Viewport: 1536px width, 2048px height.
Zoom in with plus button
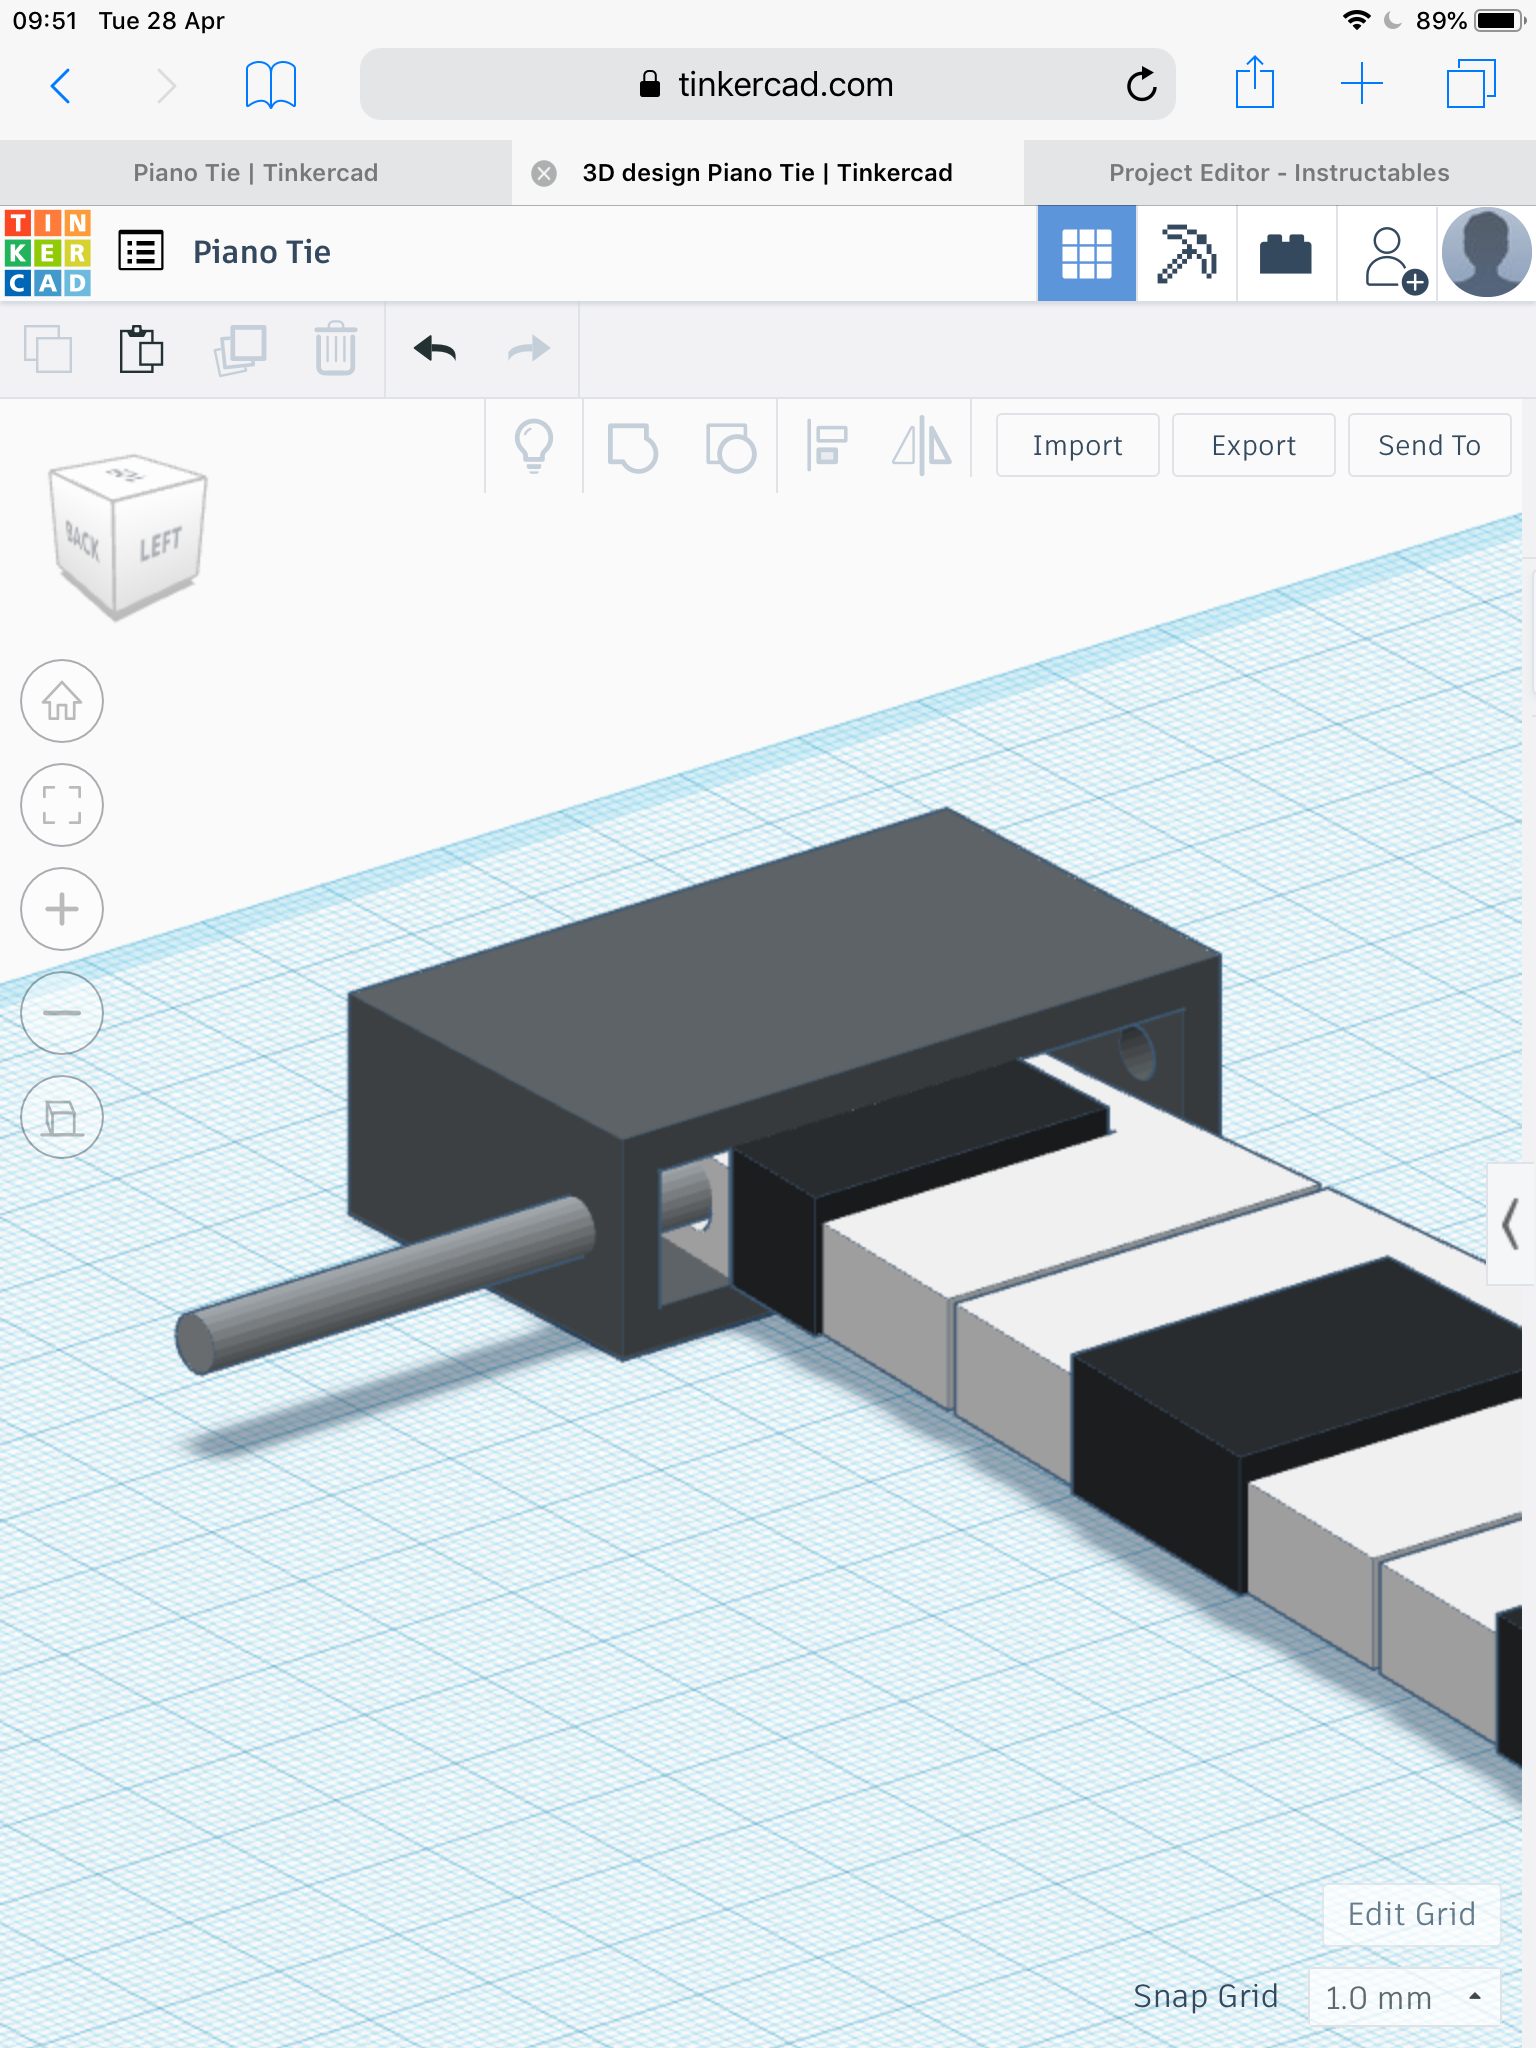(62, 909)
